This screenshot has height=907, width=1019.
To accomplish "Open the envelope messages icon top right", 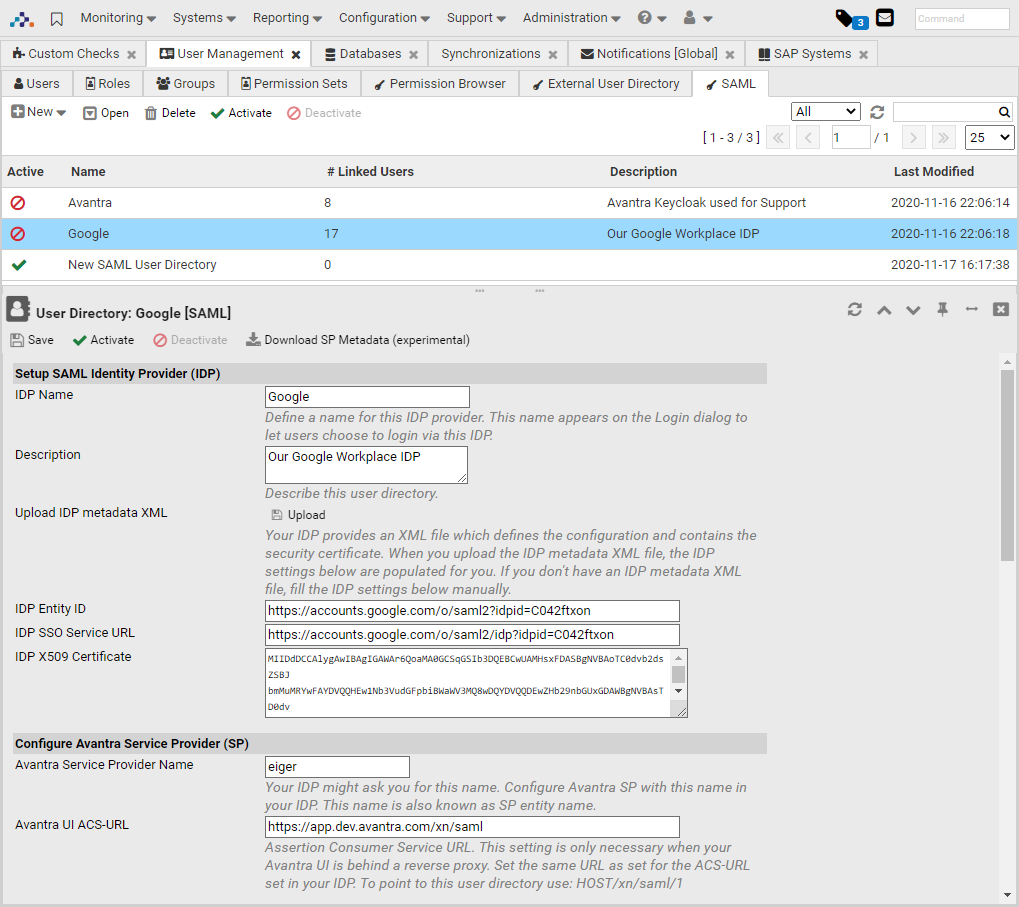I will coord(884,17).
